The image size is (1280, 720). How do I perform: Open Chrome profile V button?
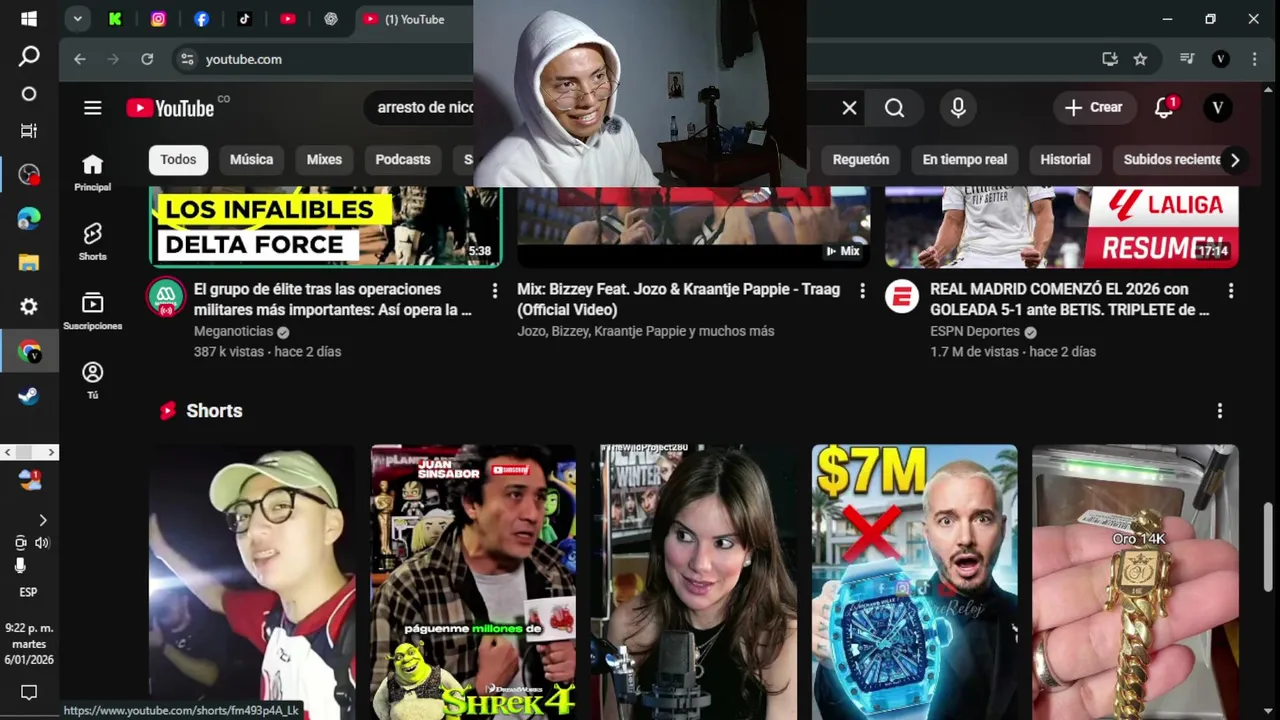coord(1220,59)
